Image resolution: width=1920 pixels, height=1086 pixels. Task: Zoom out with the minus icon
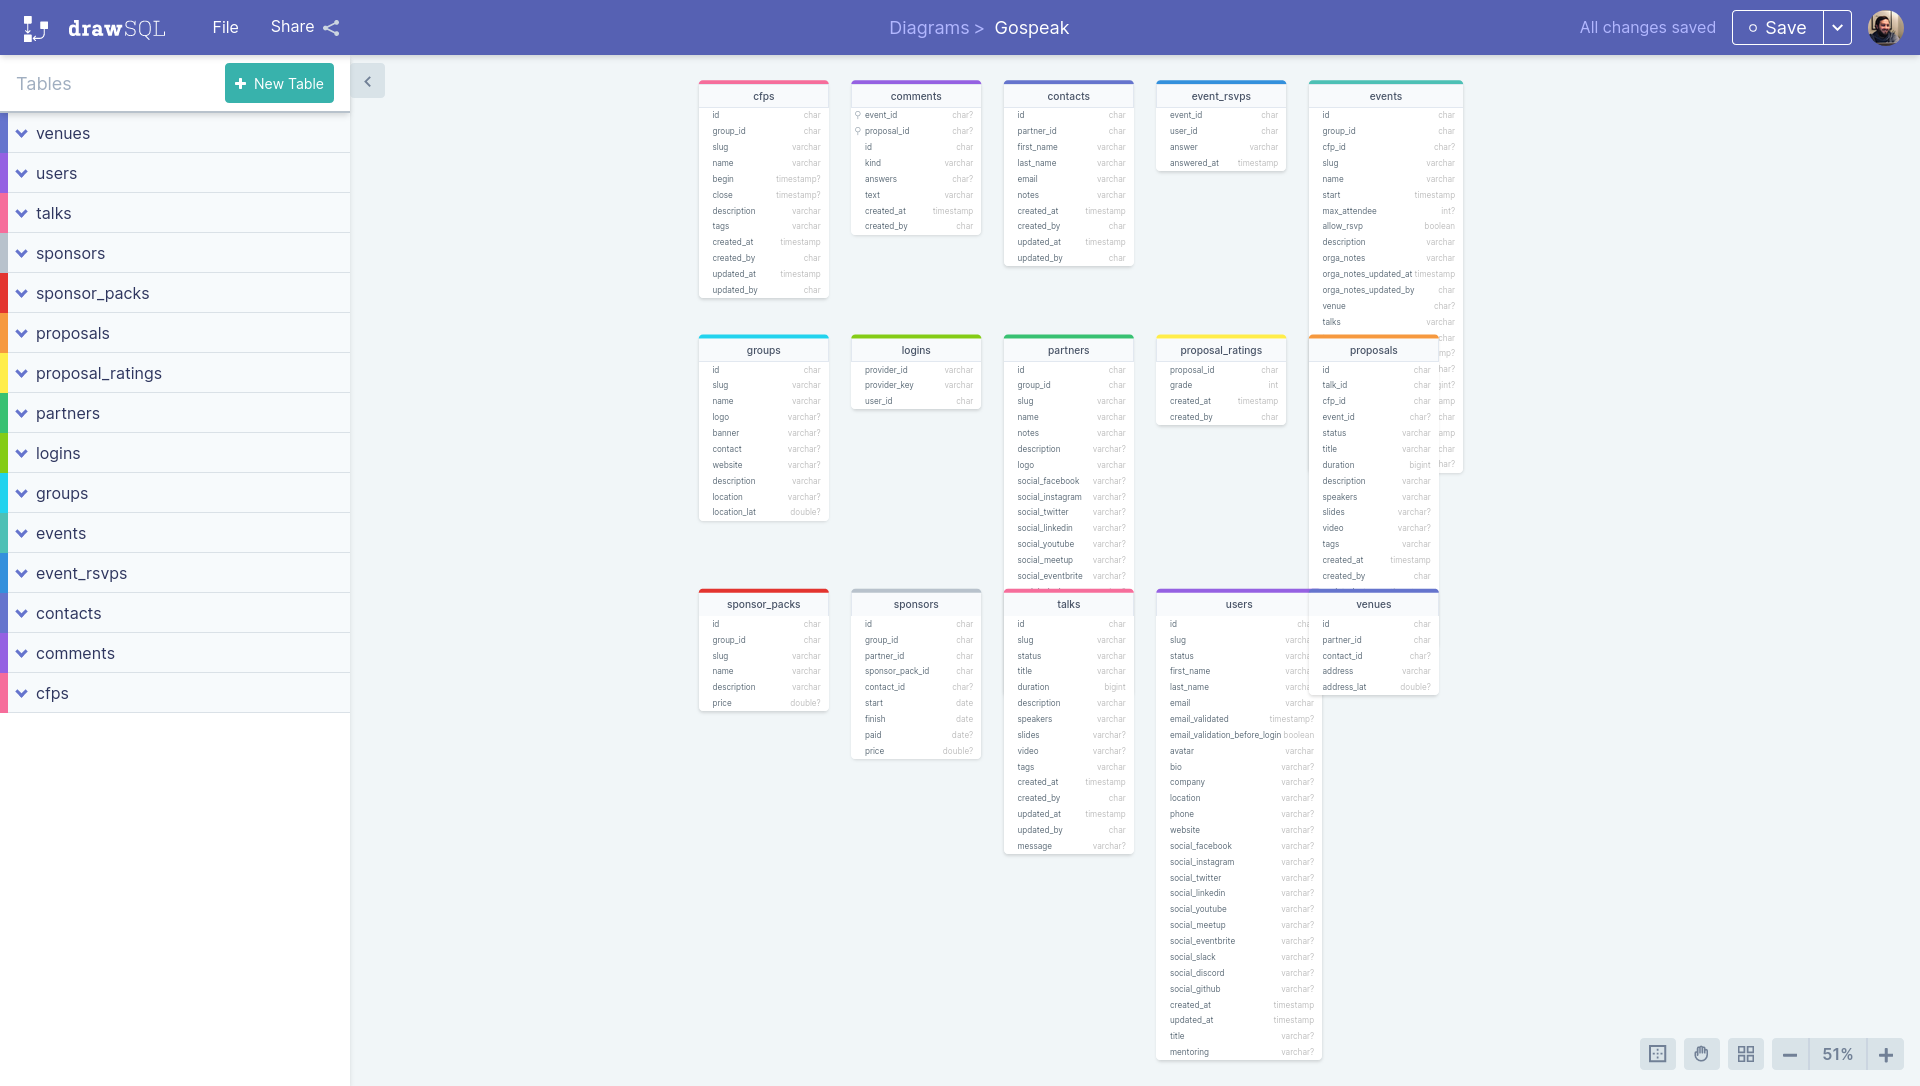click(1790, 1054)
